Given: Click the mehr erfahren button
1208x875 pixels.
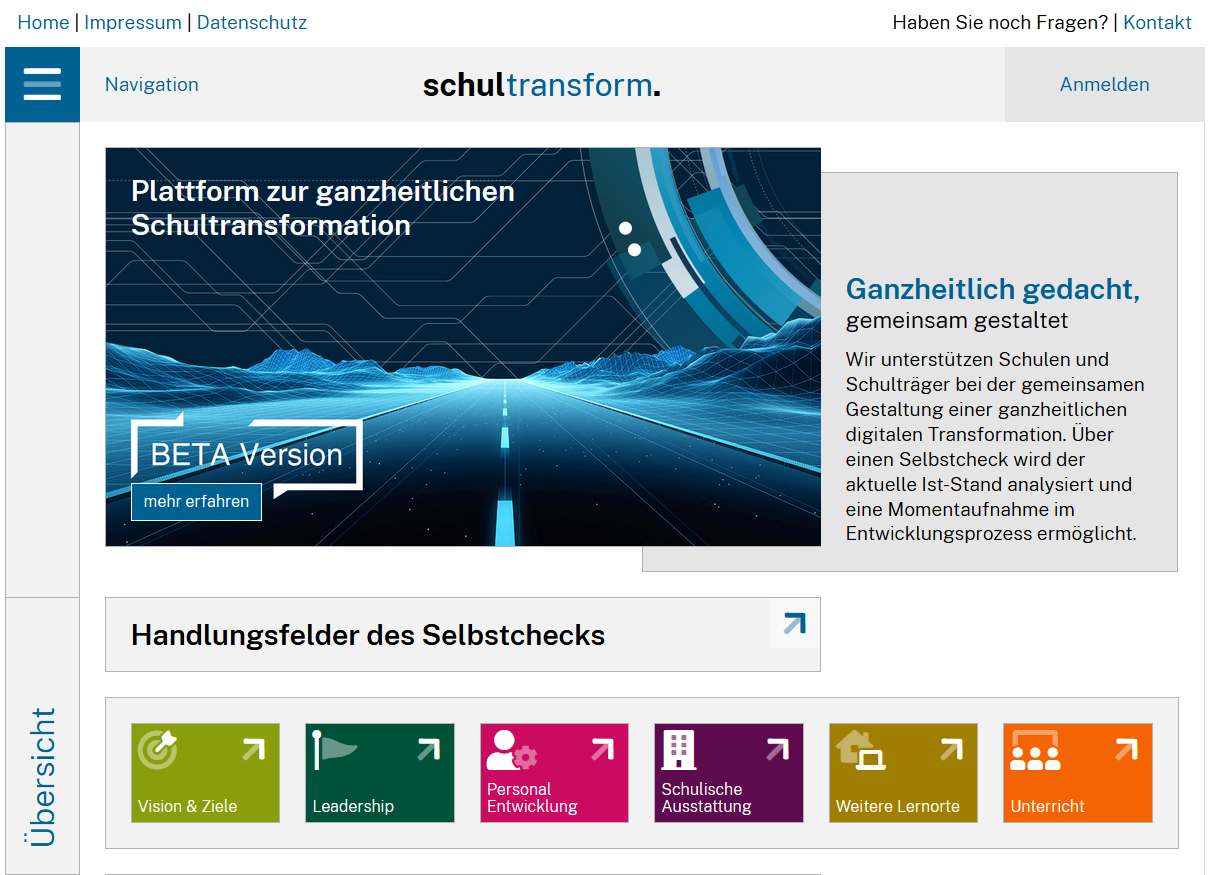Looking at the screenshot, I should tap(196, 502).
